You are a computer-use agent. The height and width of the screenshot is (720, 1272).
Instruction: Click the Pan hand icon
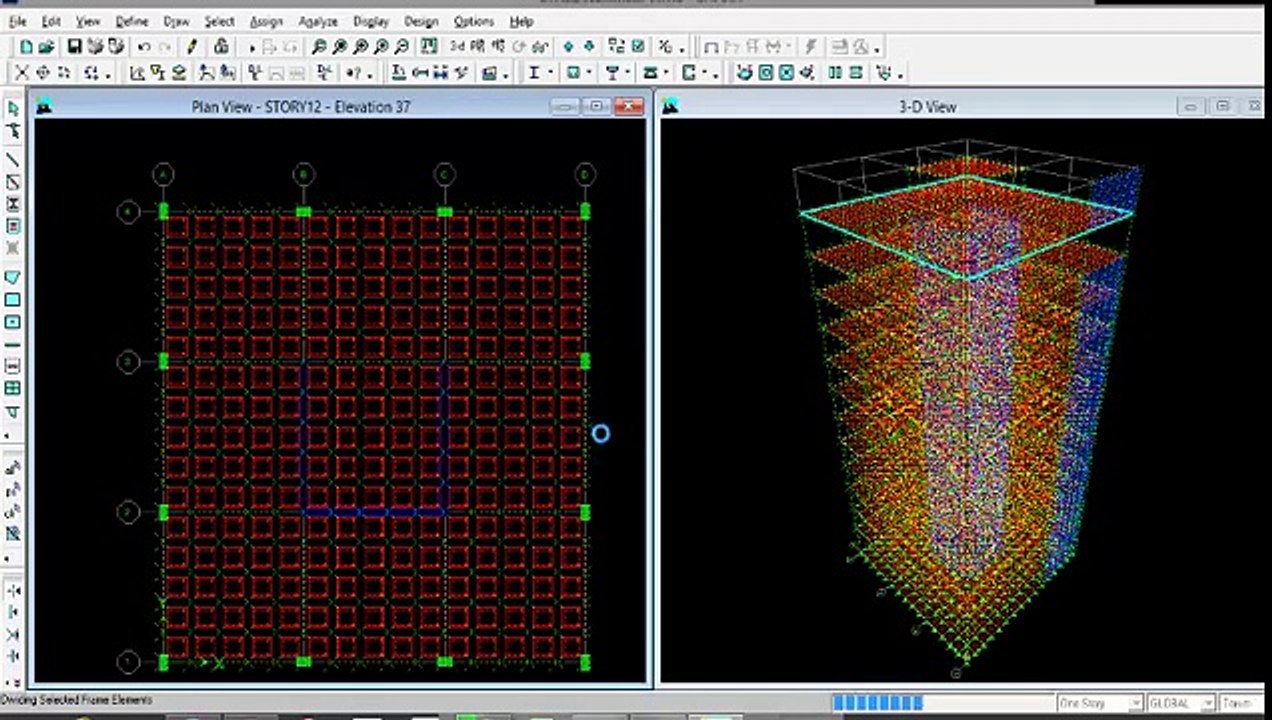pos(428,47)
